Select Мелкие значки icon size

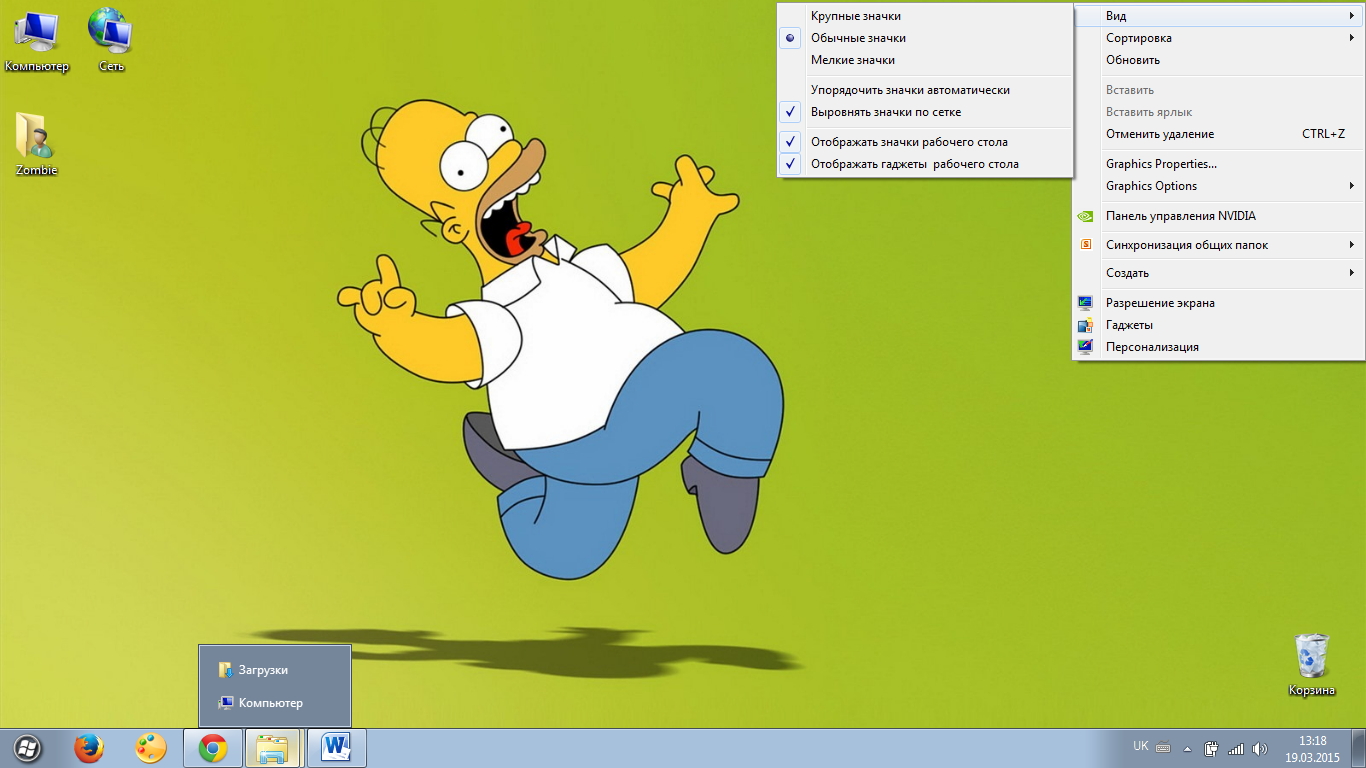(924, 60)
